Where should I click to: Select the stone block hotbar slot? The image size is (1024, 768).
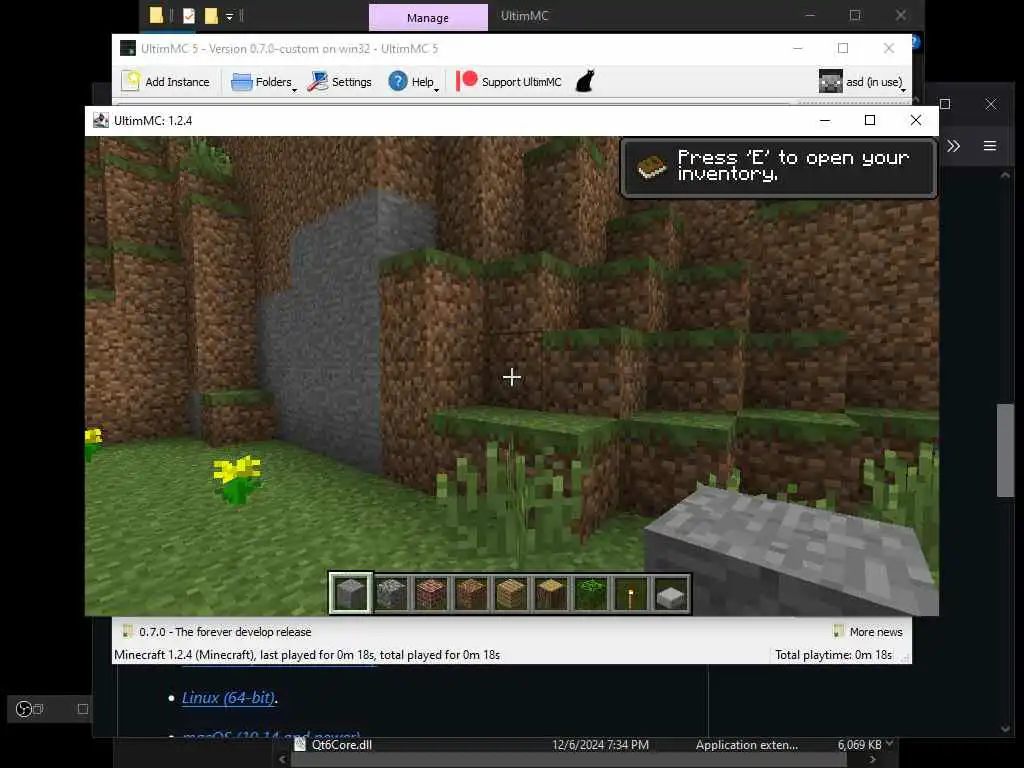coord(351,594)
